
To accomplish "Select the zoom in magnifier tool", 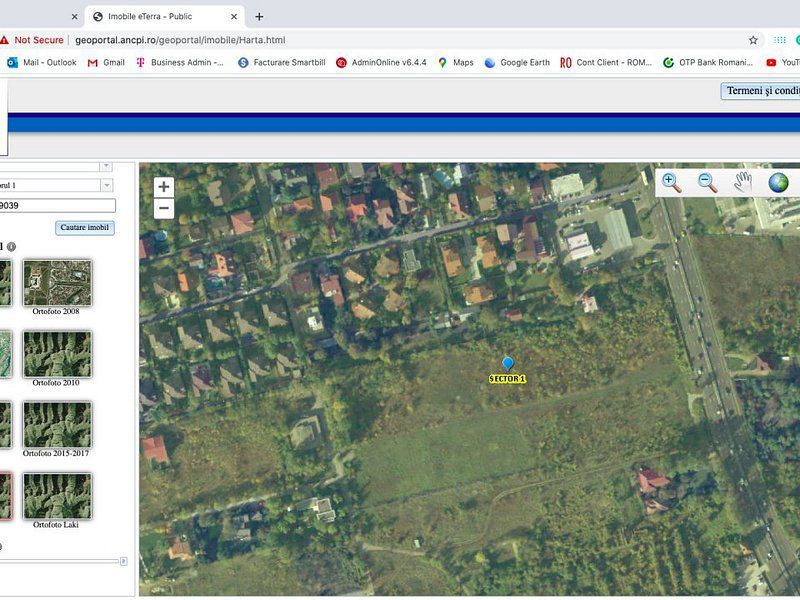I will tap(671, 179).
